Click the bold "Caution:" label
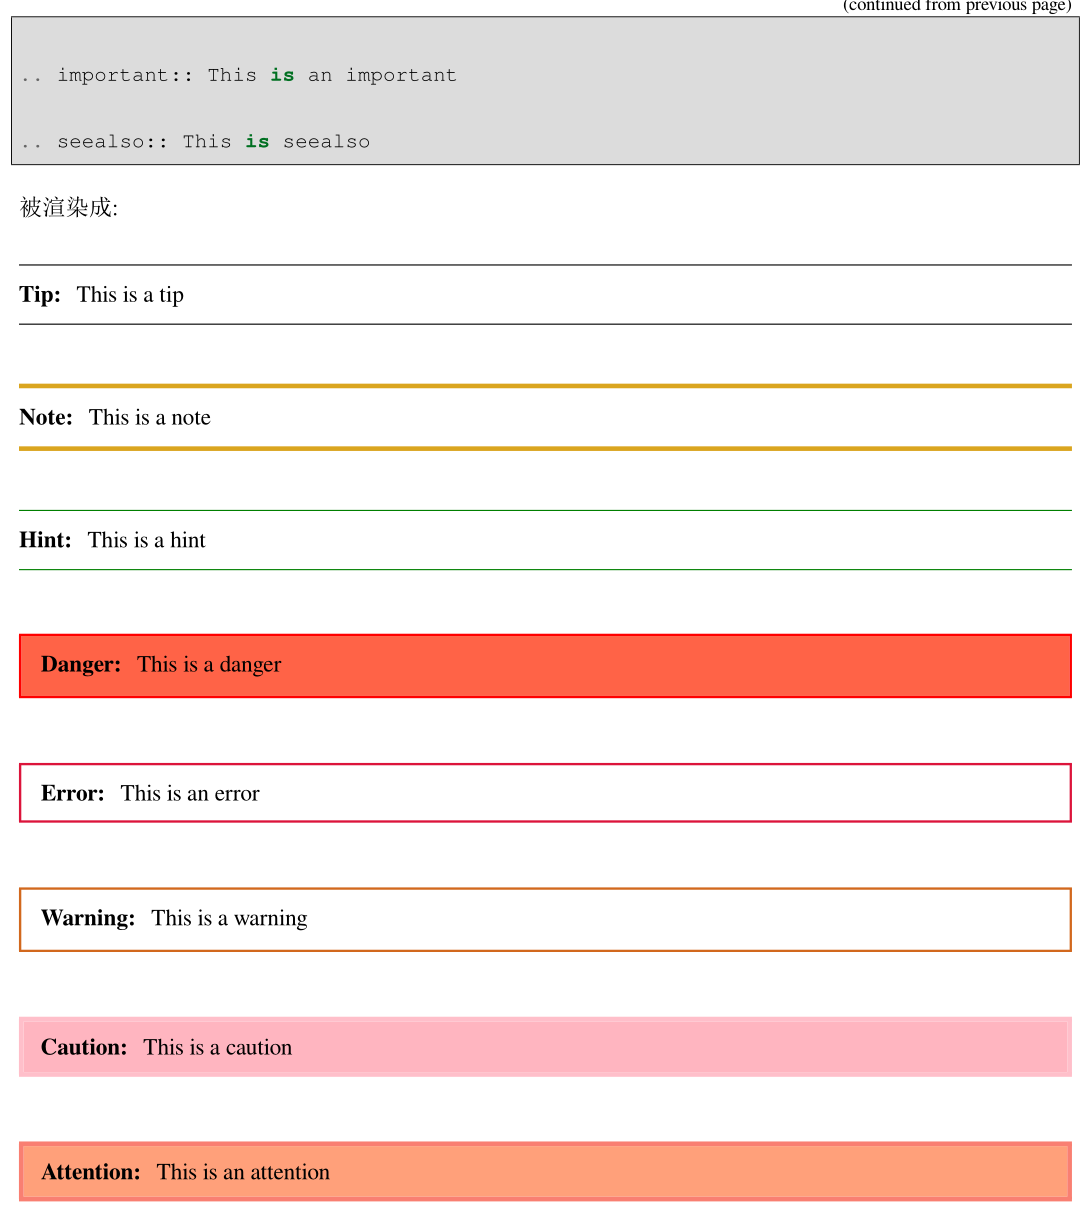Viewport: 1089px width, 1216px height. pyautogui.click(x=84, y=1048)
